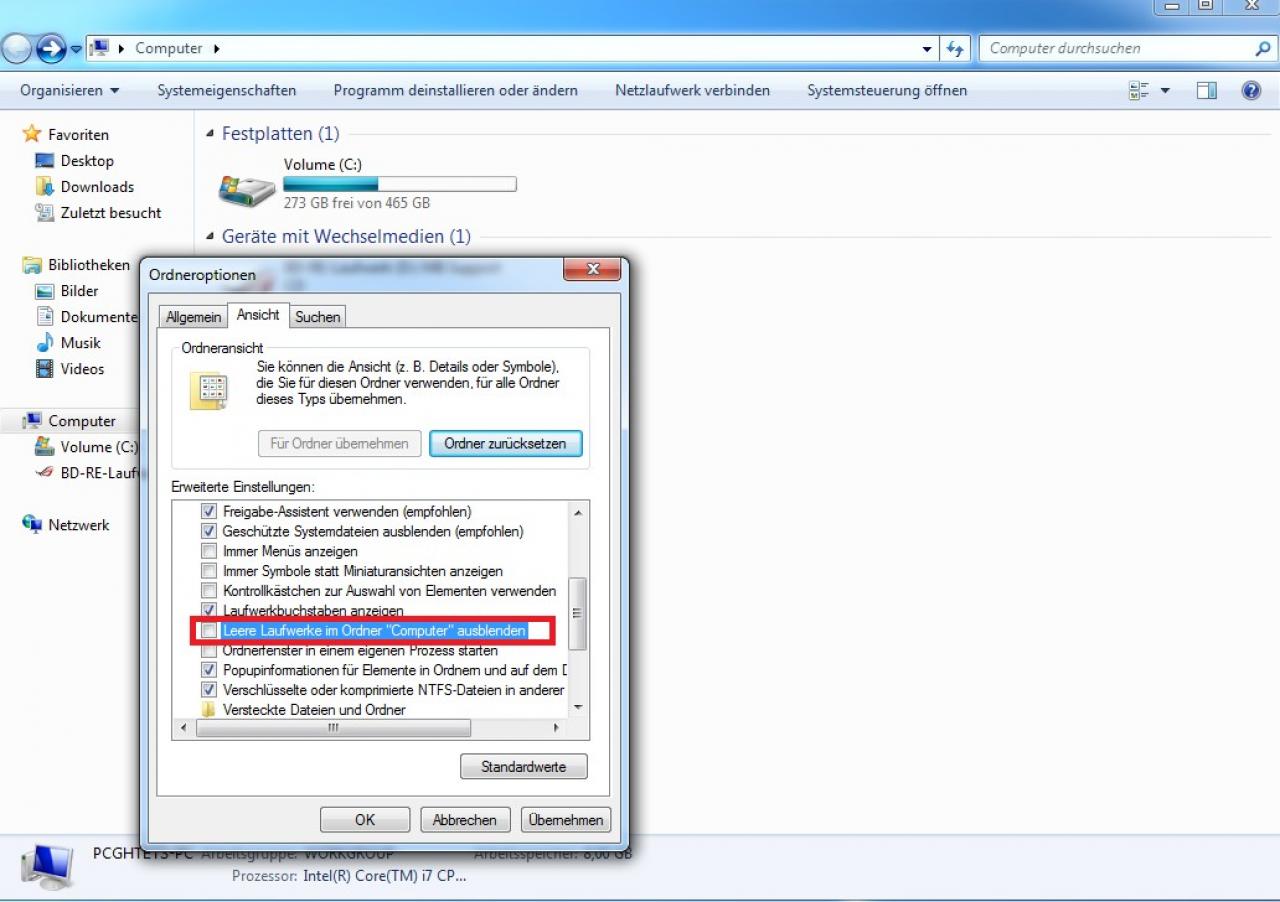
Task: Open recent locations dropdown beside navigation arrows
Action: (76, 49)
